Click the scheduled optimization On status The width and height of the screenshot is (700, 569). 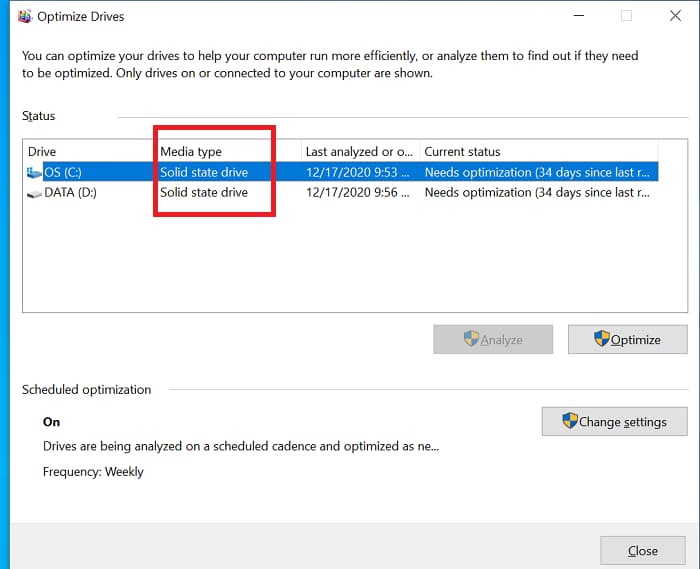click(x=51, y=422)
